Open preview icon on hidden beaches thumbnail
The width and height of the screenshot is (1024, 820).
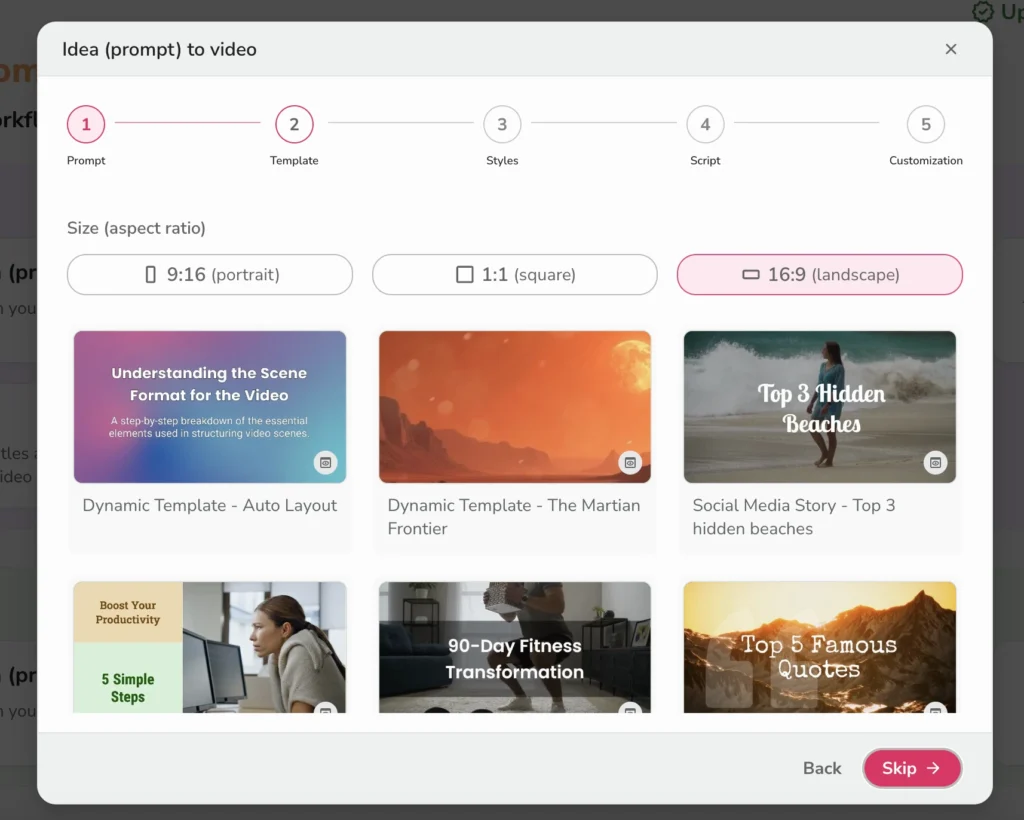934,462
